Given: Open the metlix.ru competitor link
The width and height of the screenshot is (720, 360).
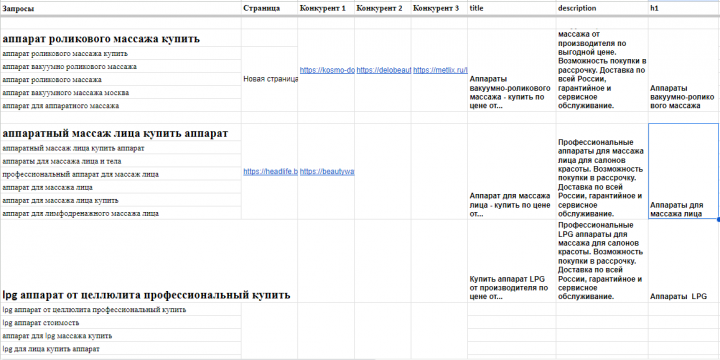Looking at the screenshot, I should [x=440, y=70].
